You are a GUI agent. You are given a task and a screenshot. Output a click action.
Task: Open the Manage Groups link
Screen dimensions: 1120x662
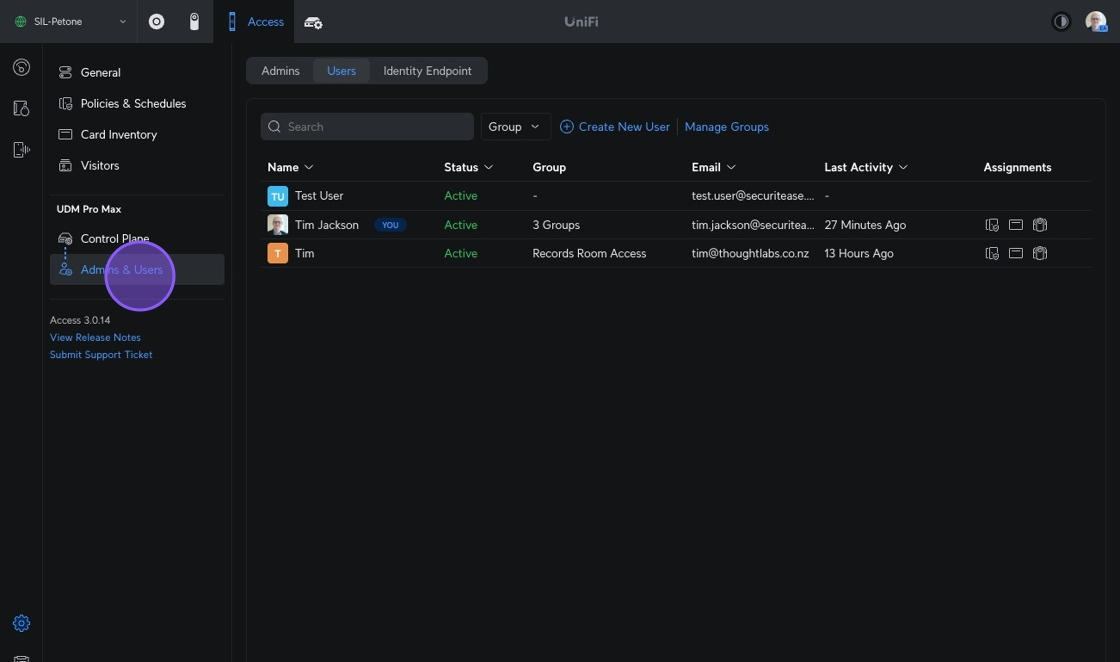(x=726, y=127)
